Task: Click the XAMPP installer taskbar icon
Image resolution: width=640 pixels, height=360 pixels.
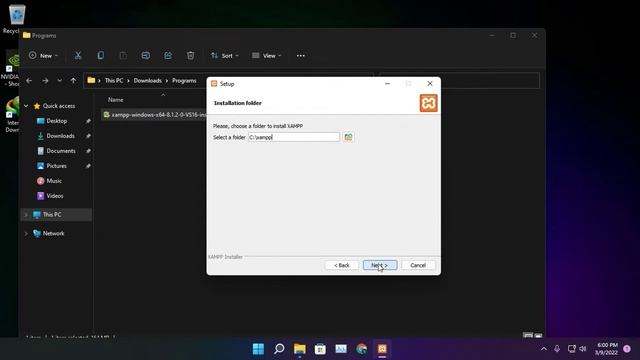Action: point(382,349)
